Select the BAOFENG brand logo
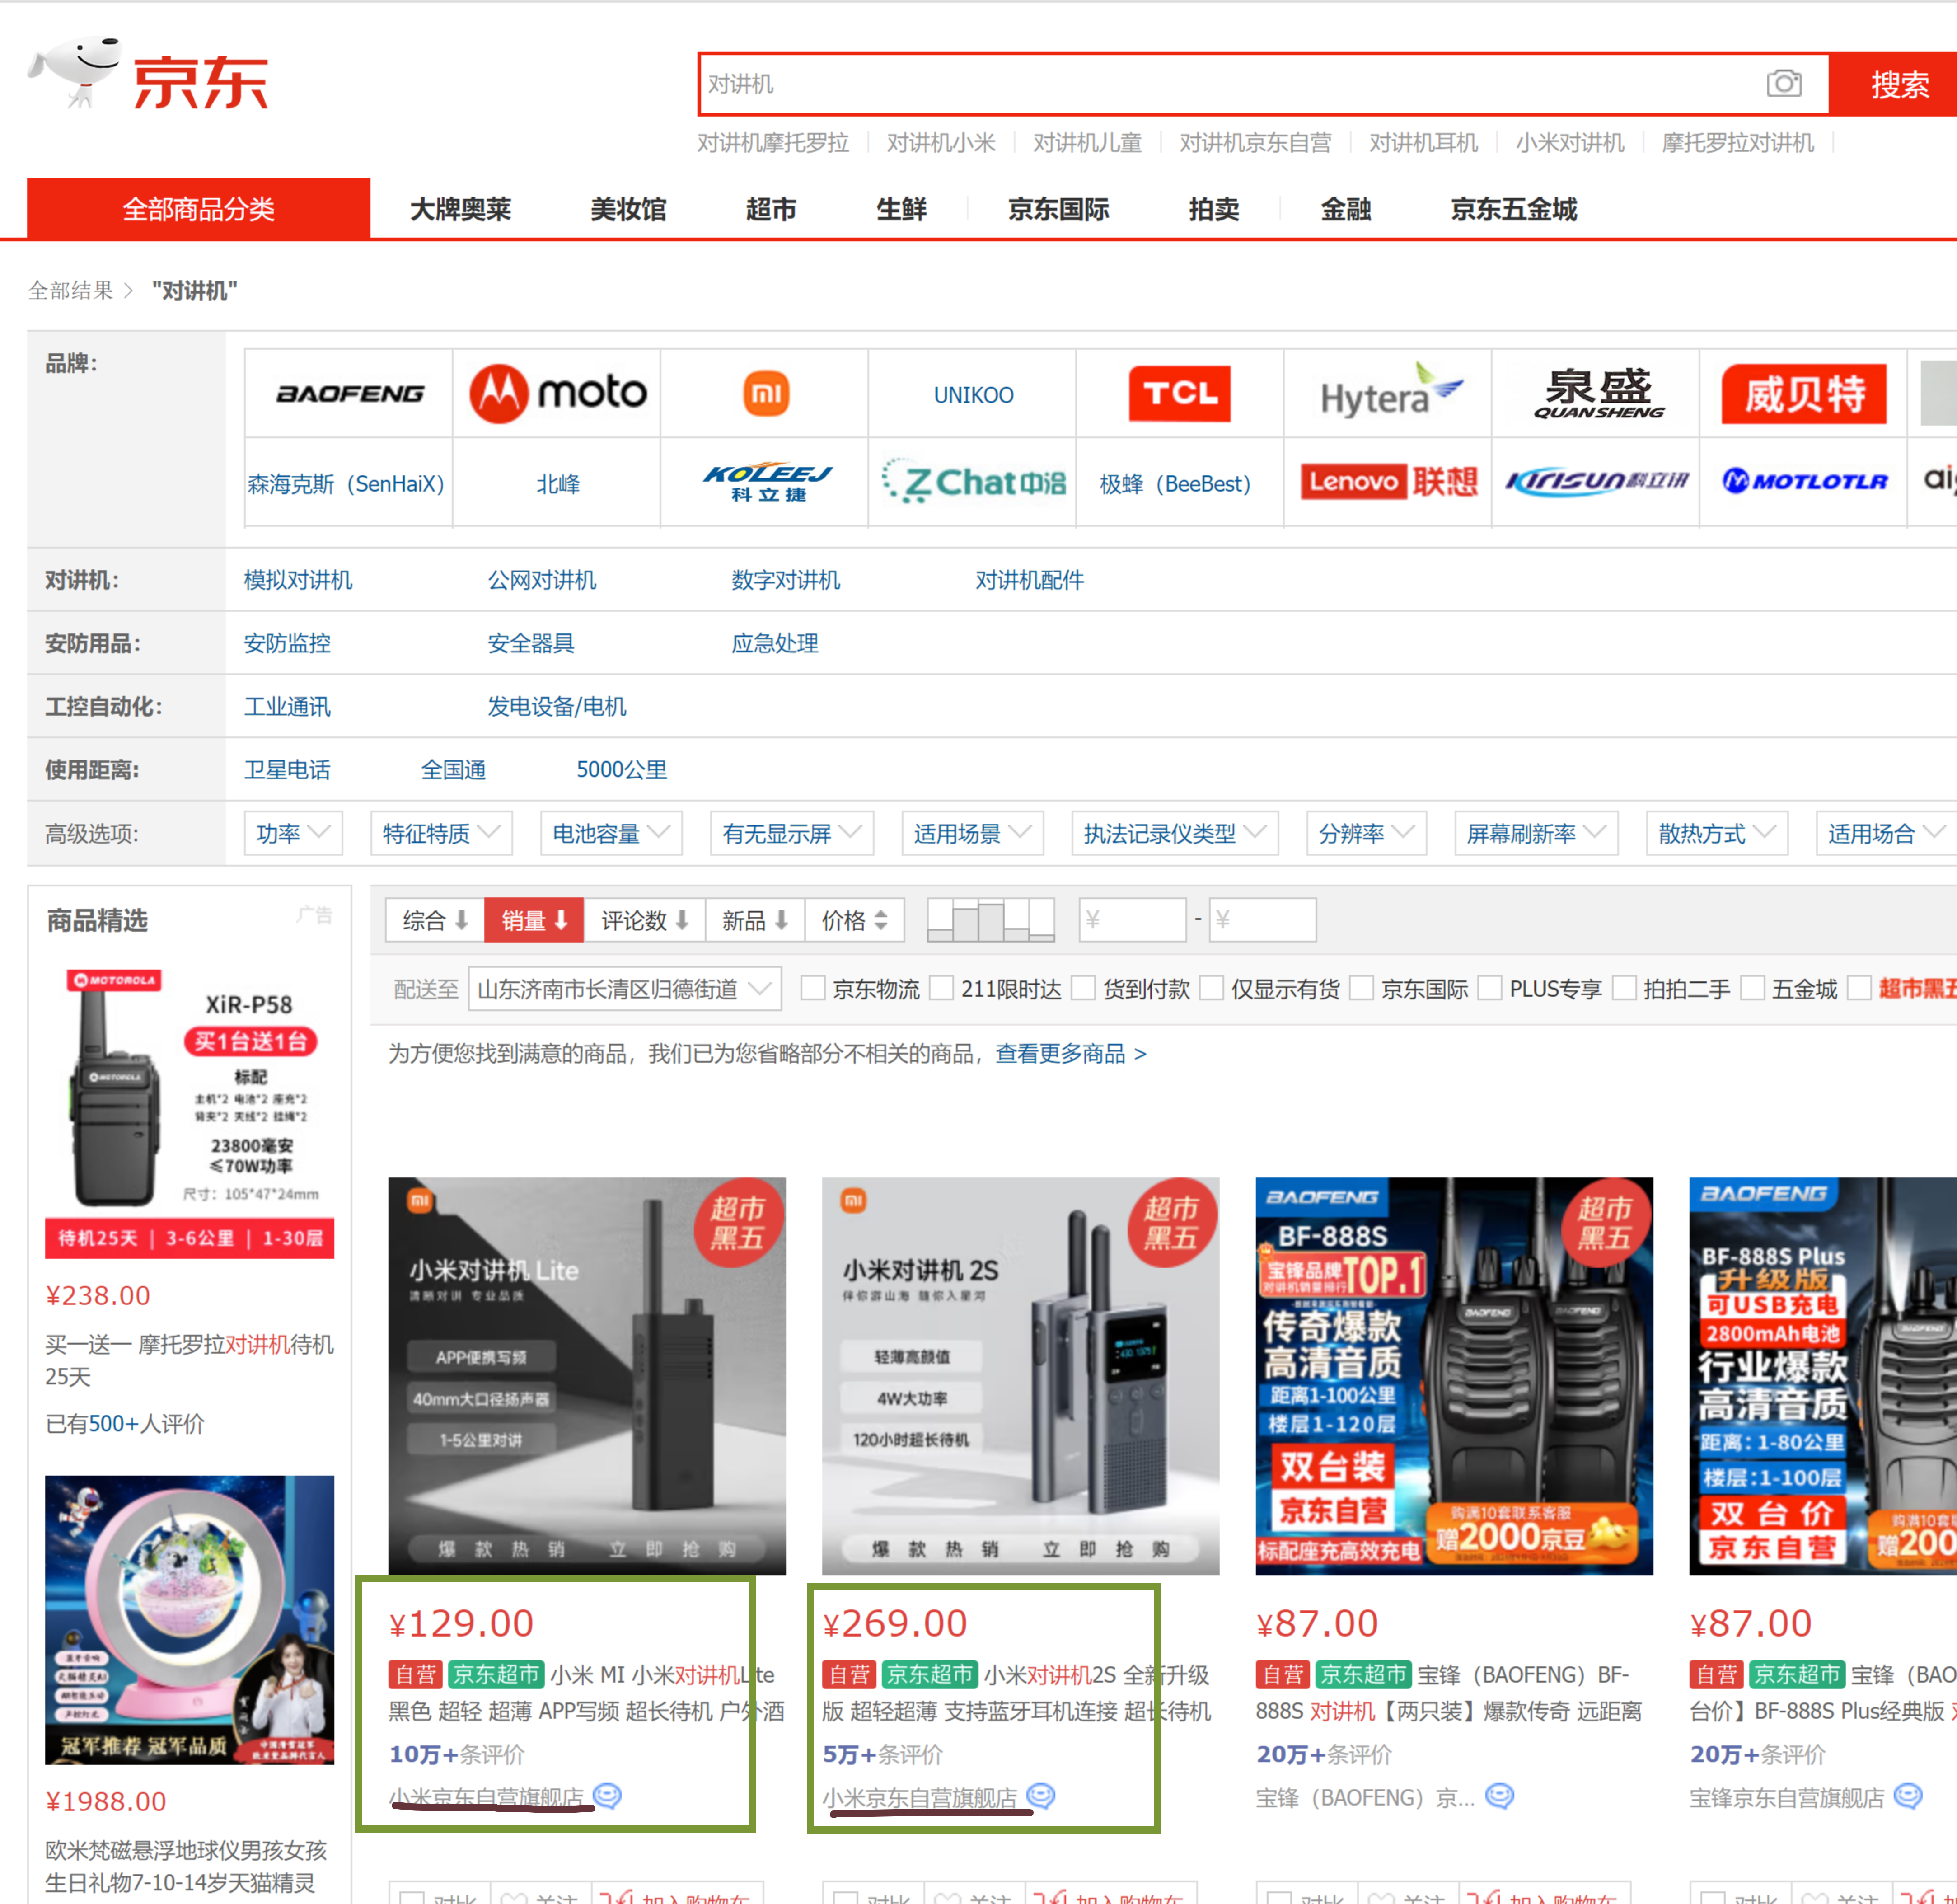The image size is (1957, 1904). click(349, 393)
